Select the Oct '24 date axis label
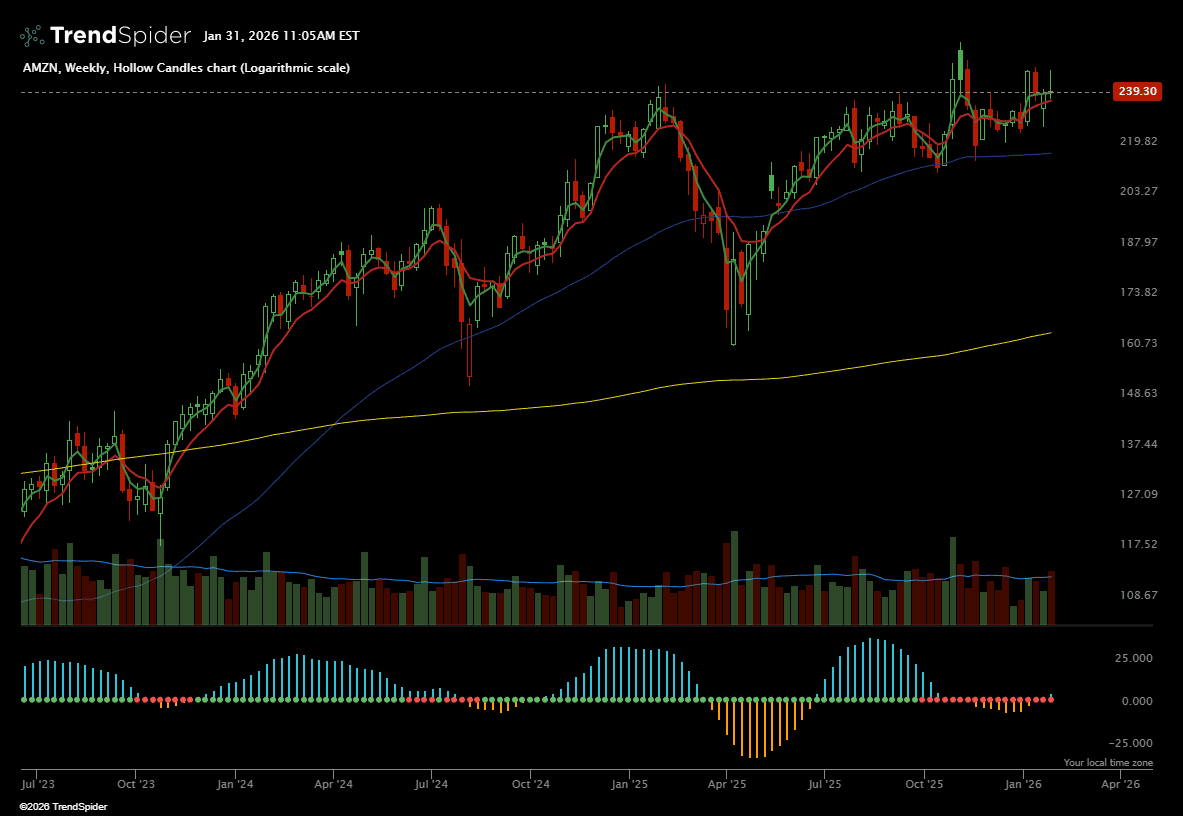This screenshot has height=816, width=1183. (530, 785)
